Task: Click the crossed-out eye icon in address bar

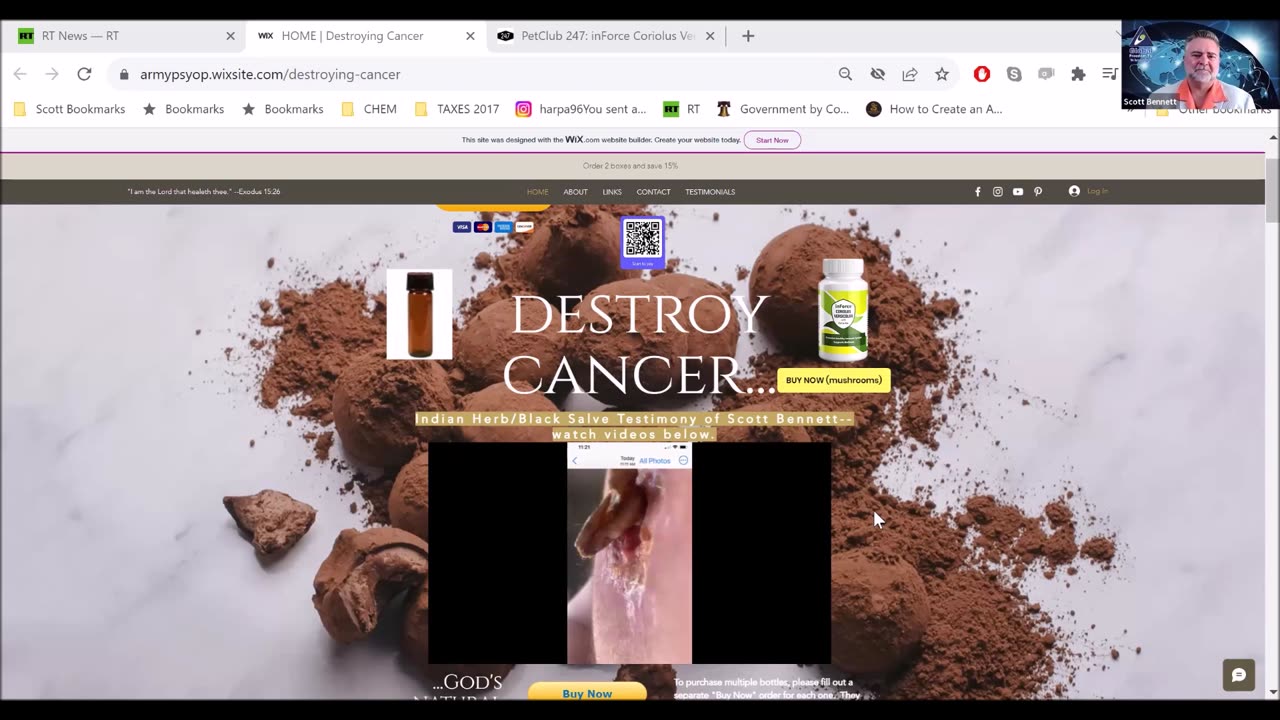Action: tap(877, 74)
